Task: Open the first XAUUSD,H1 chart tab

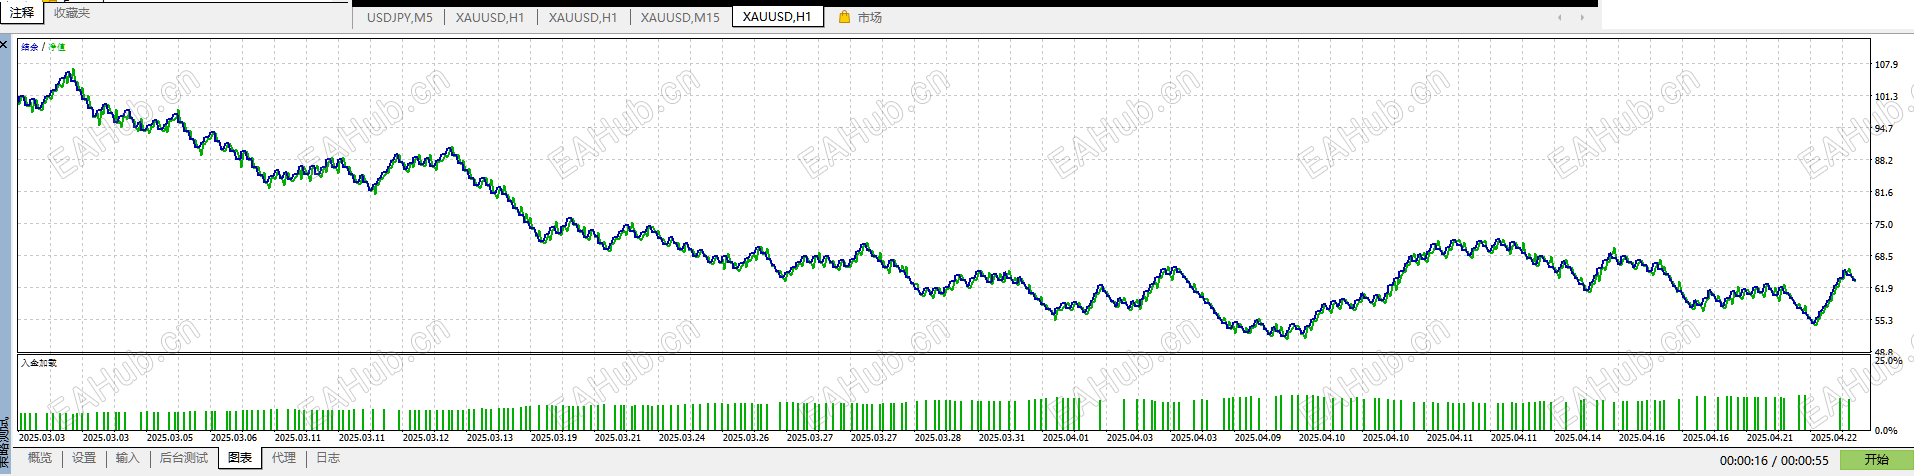Action: (490, 17)
